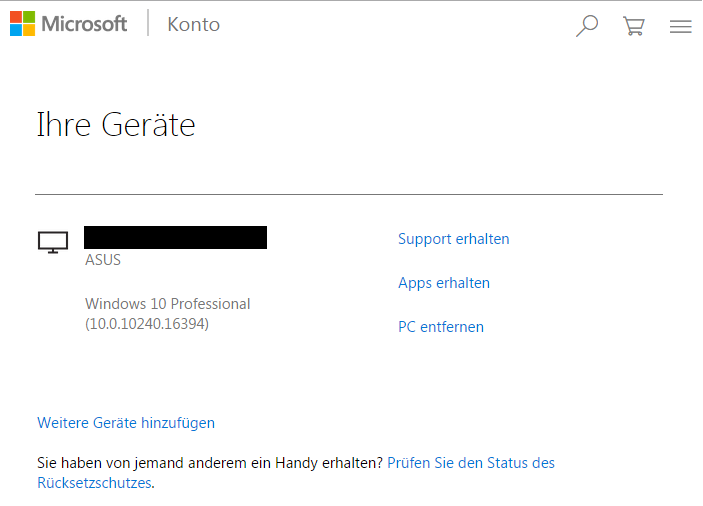Open the shopping cart icon
This screenshot has height=506, width=703.
634,26
